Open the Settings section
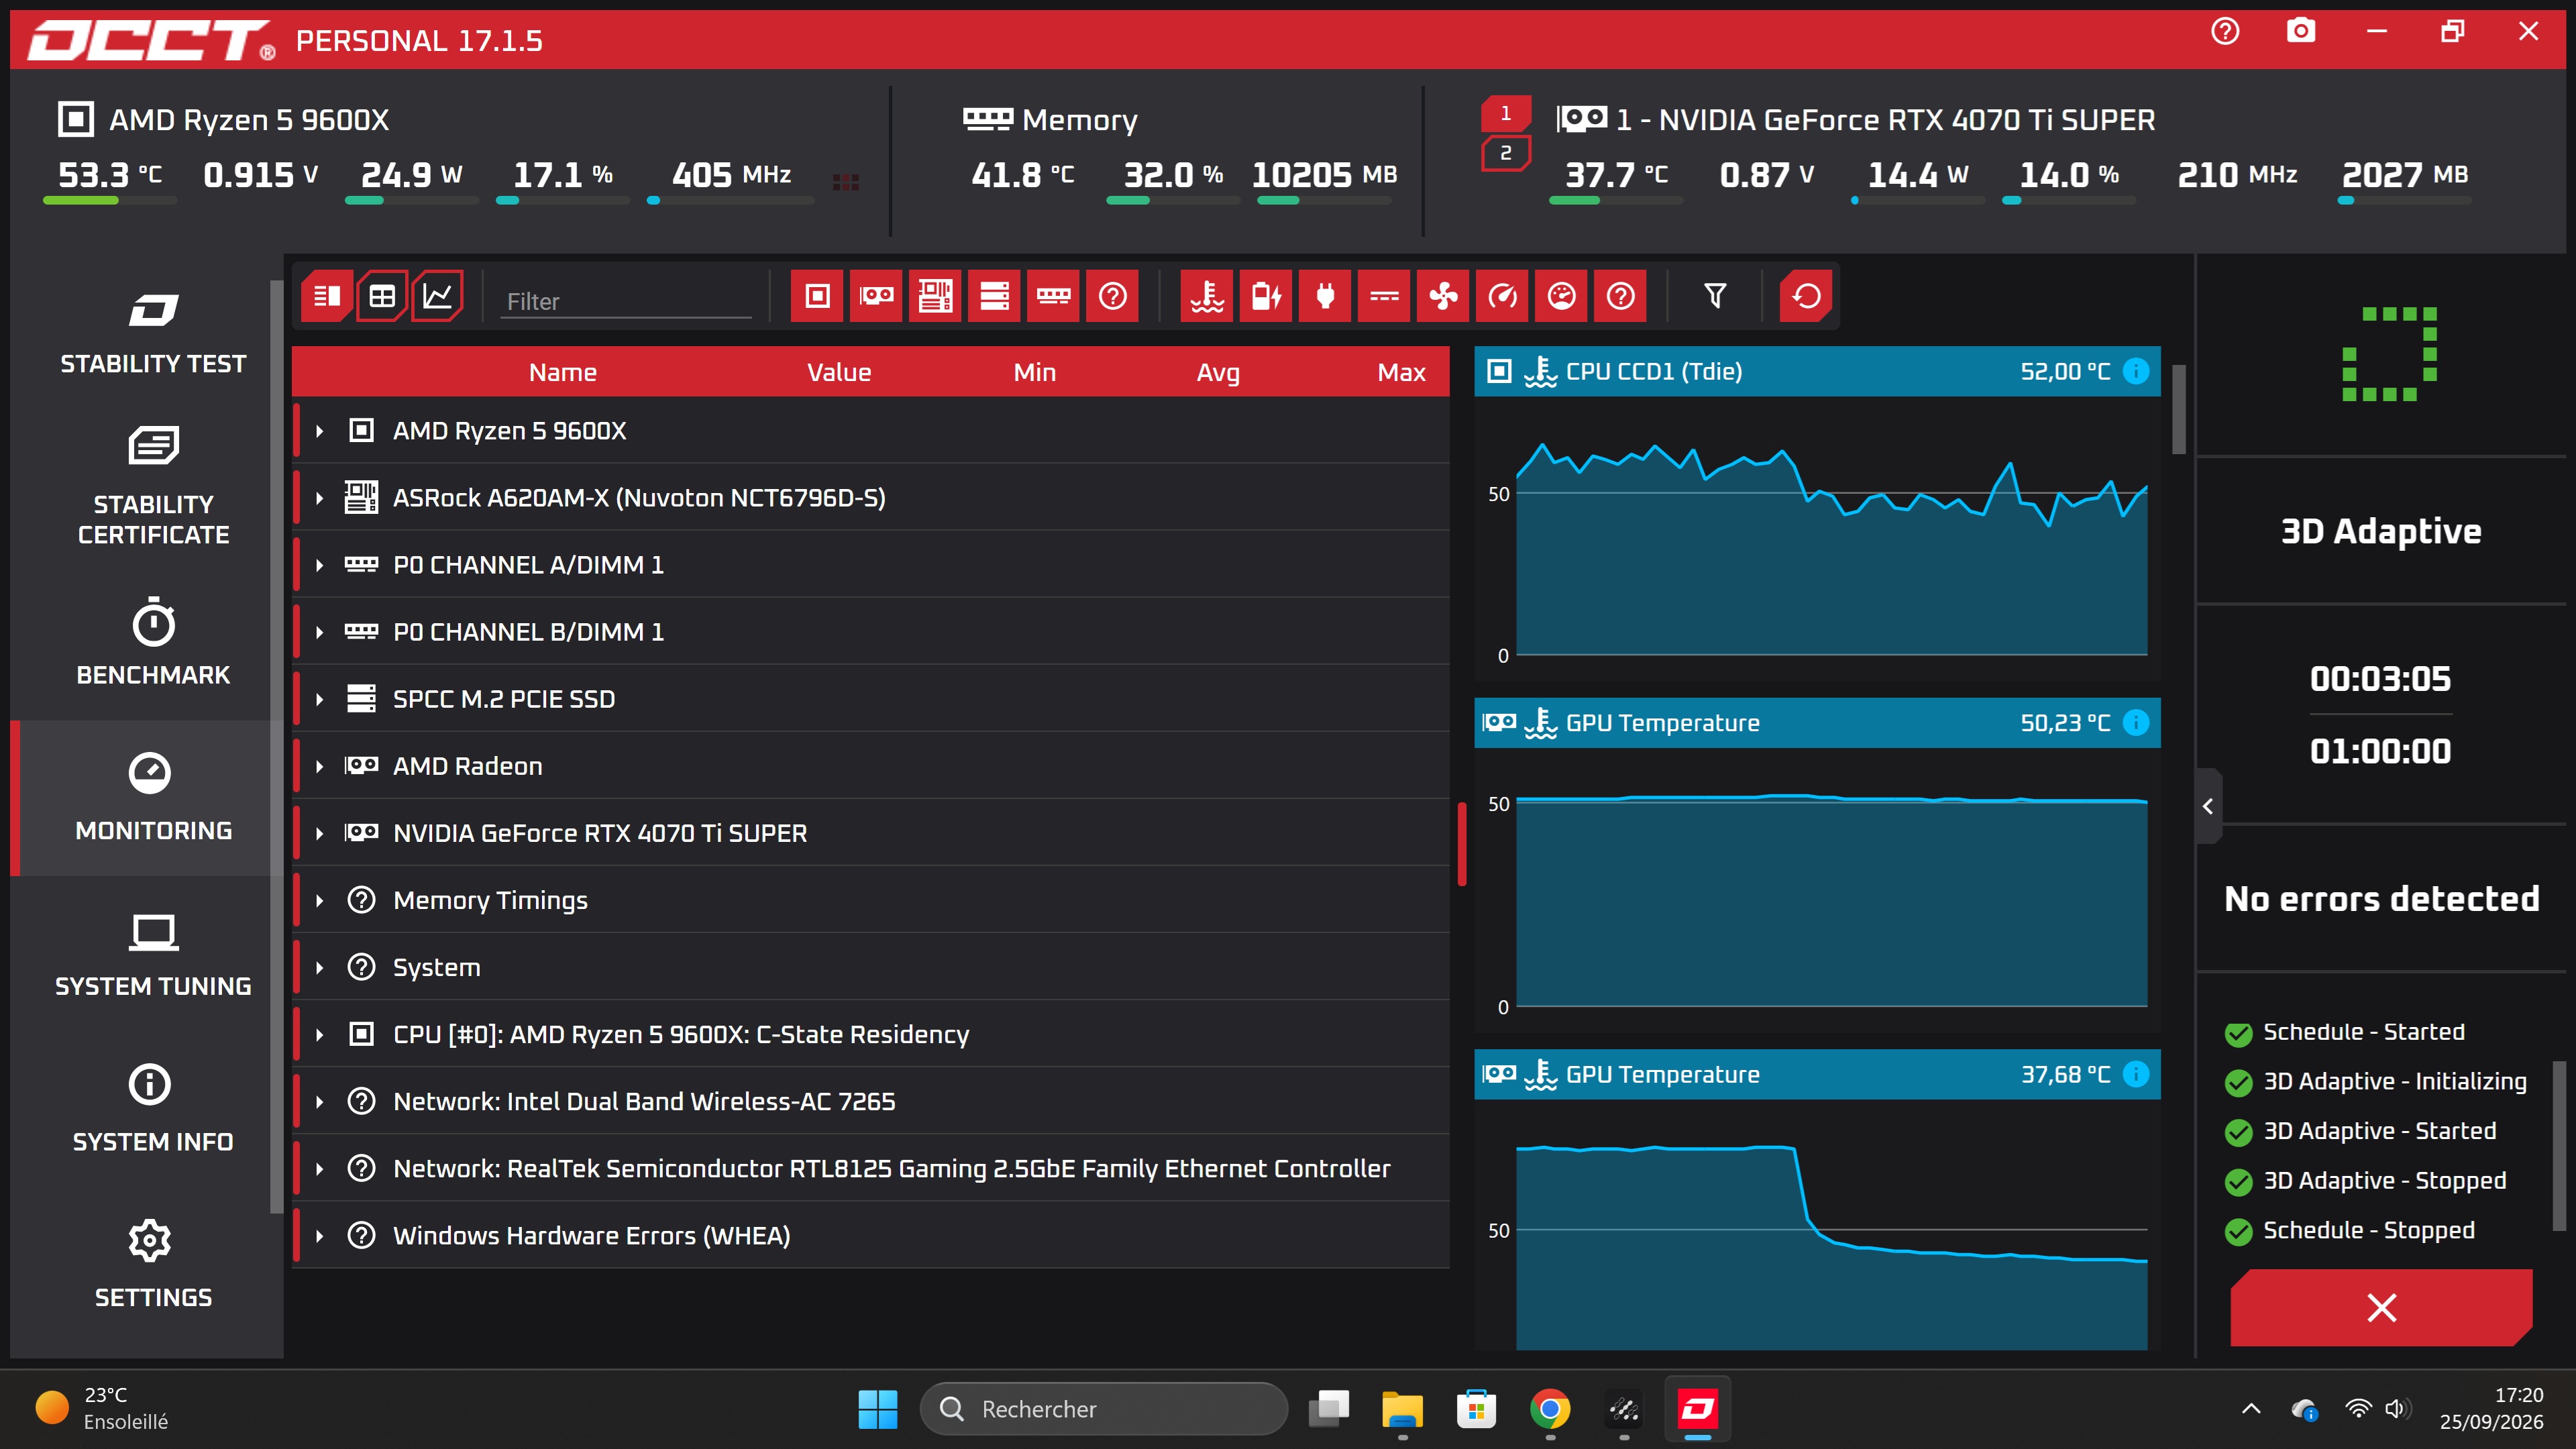 point(153,1265)
